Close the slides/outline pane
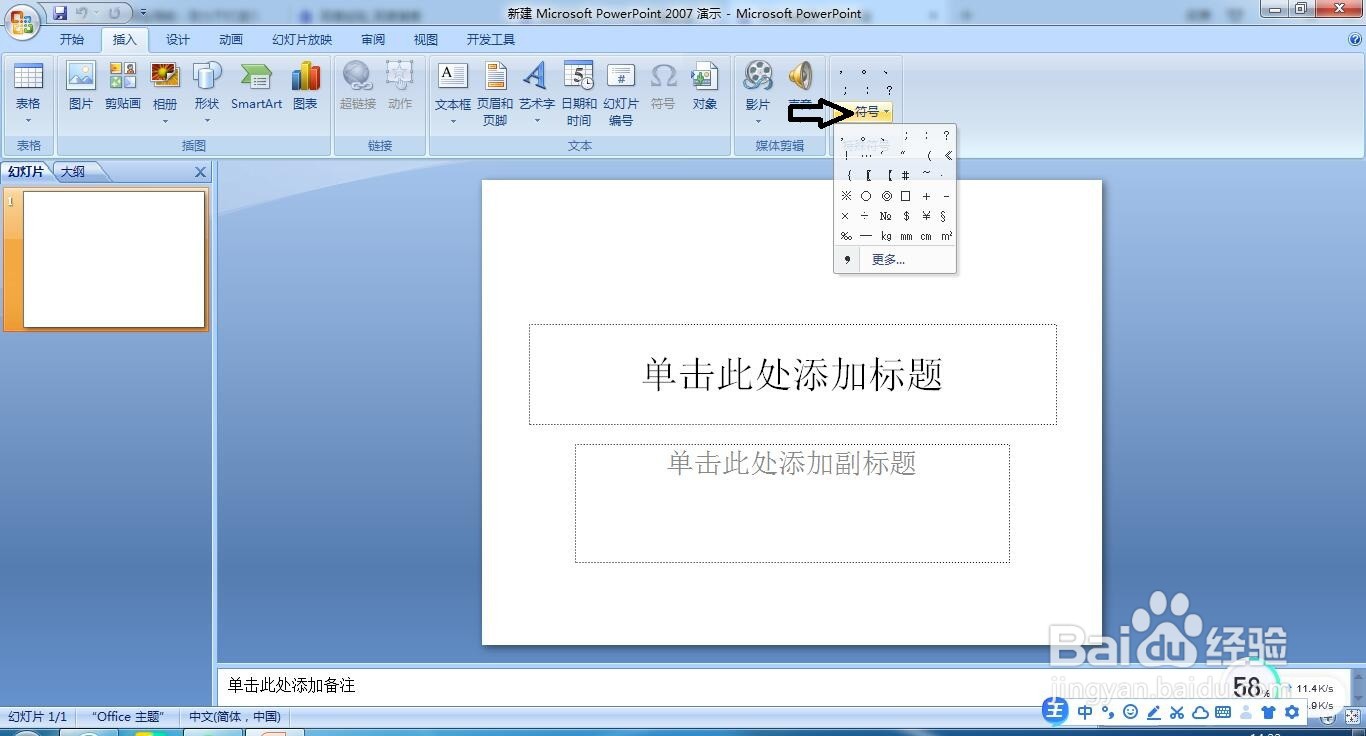Image resolution: width=1366 pixels, height=736 pixels. (x=200, y=172)
